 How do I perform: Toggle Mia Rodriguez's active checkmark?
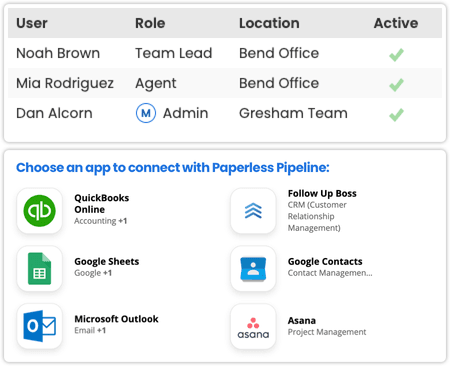coord(396,85)
